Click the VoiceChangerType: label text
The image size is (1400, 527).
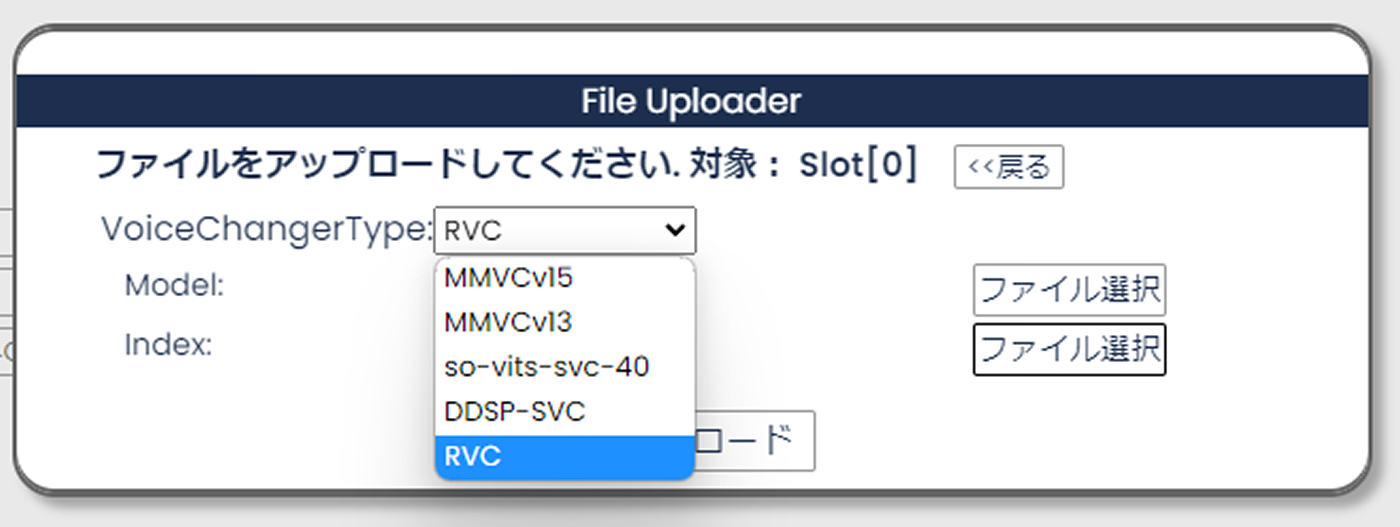coord(265,229)
